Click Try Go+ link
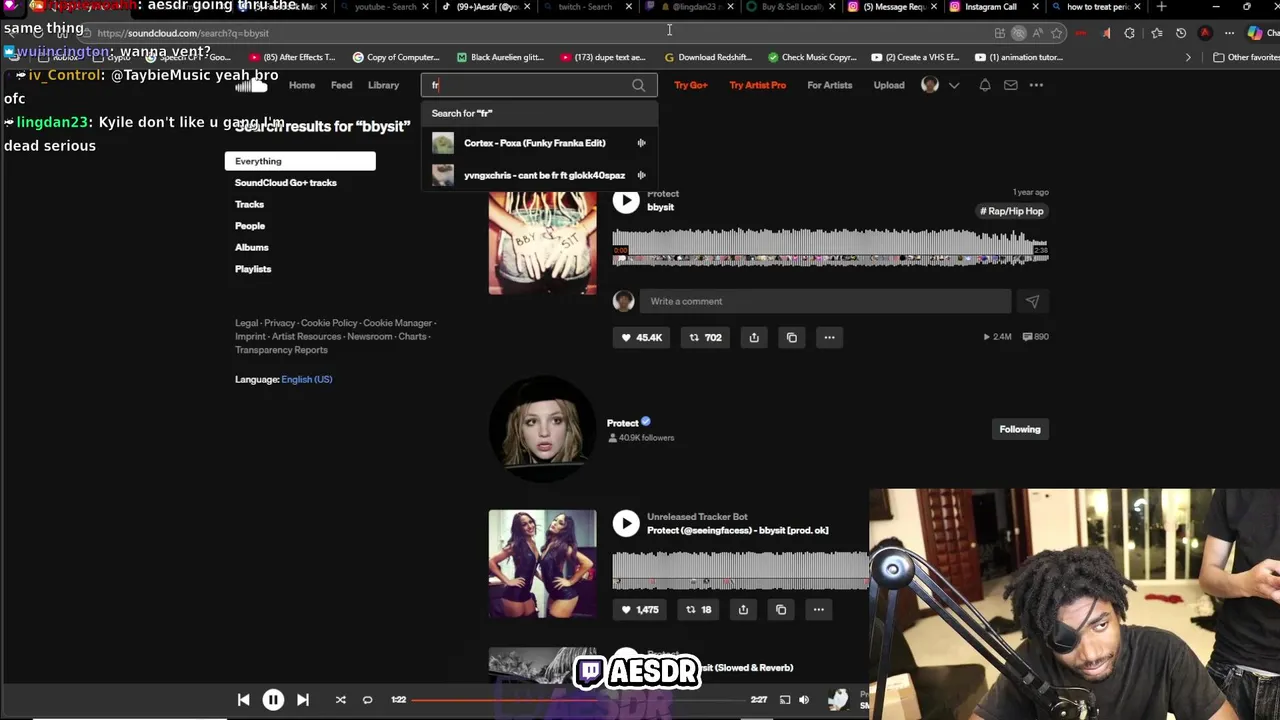Screen dimensions: 1280x720 (691, 85)
